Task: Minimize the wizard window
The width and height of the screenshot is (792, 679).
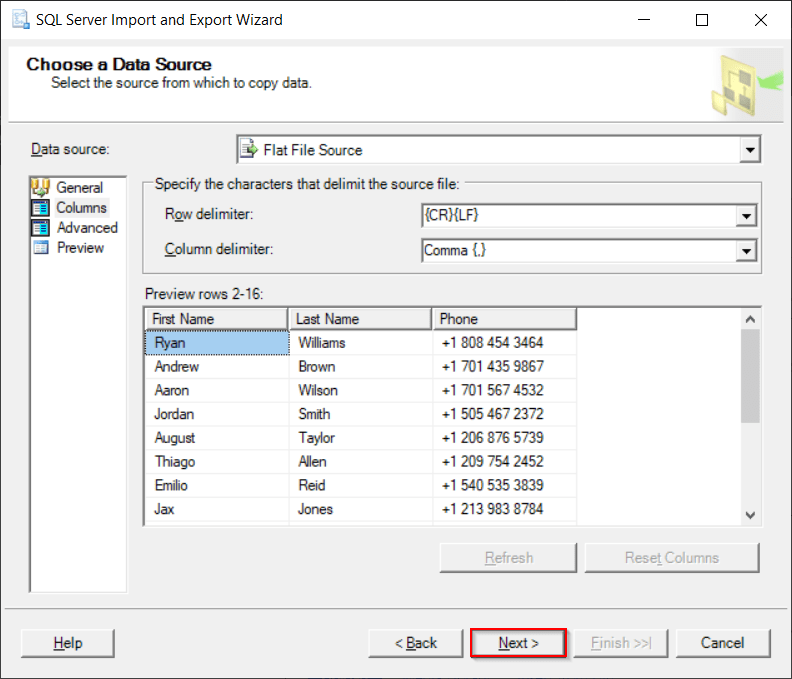Action: (644, 20)
